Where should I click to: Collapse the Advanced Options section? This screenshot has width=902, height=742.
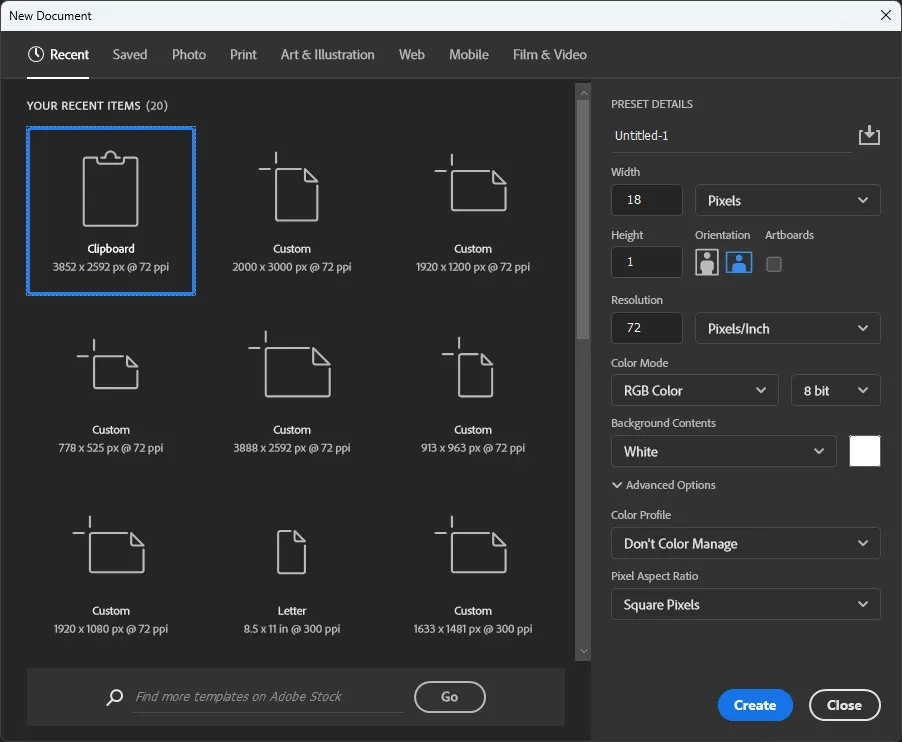[x=663, y=485]
